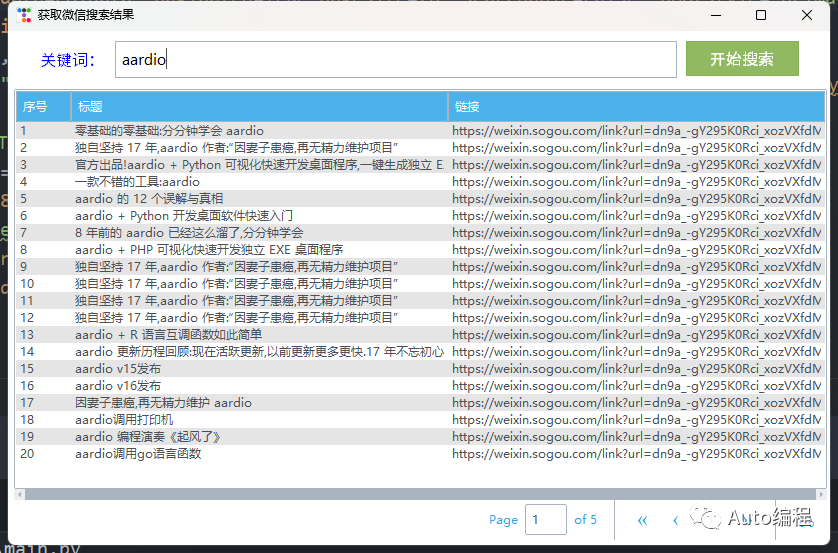Select the title cell in row 10
This screenshot has width=838, height=553.
click(x=236, y=284)
